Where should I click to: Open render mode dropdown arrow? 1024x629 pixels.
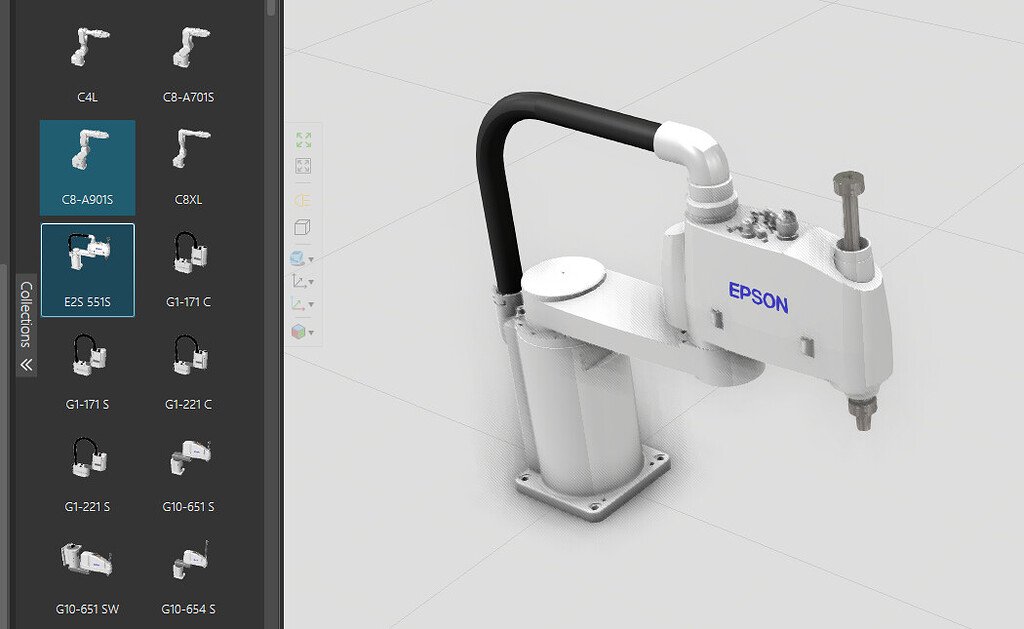(311, 260)
